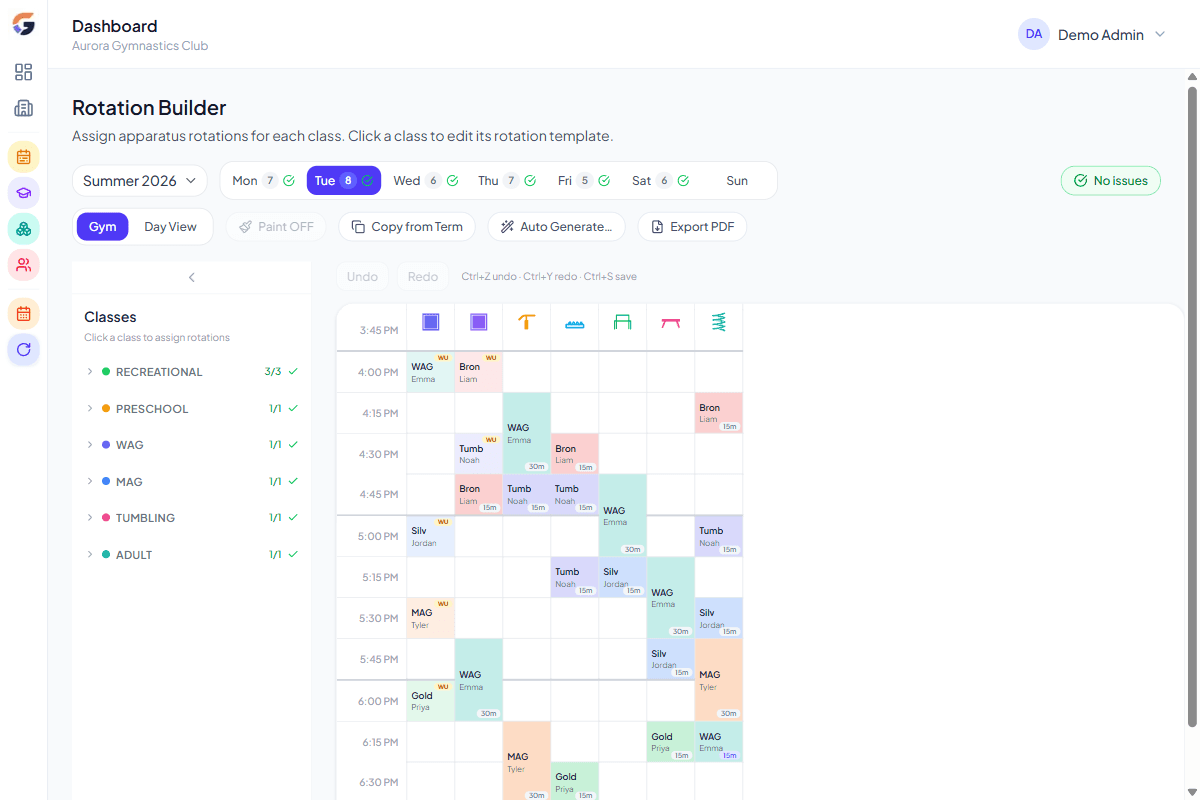Click Copy from Term button

(x=407, y=227)
